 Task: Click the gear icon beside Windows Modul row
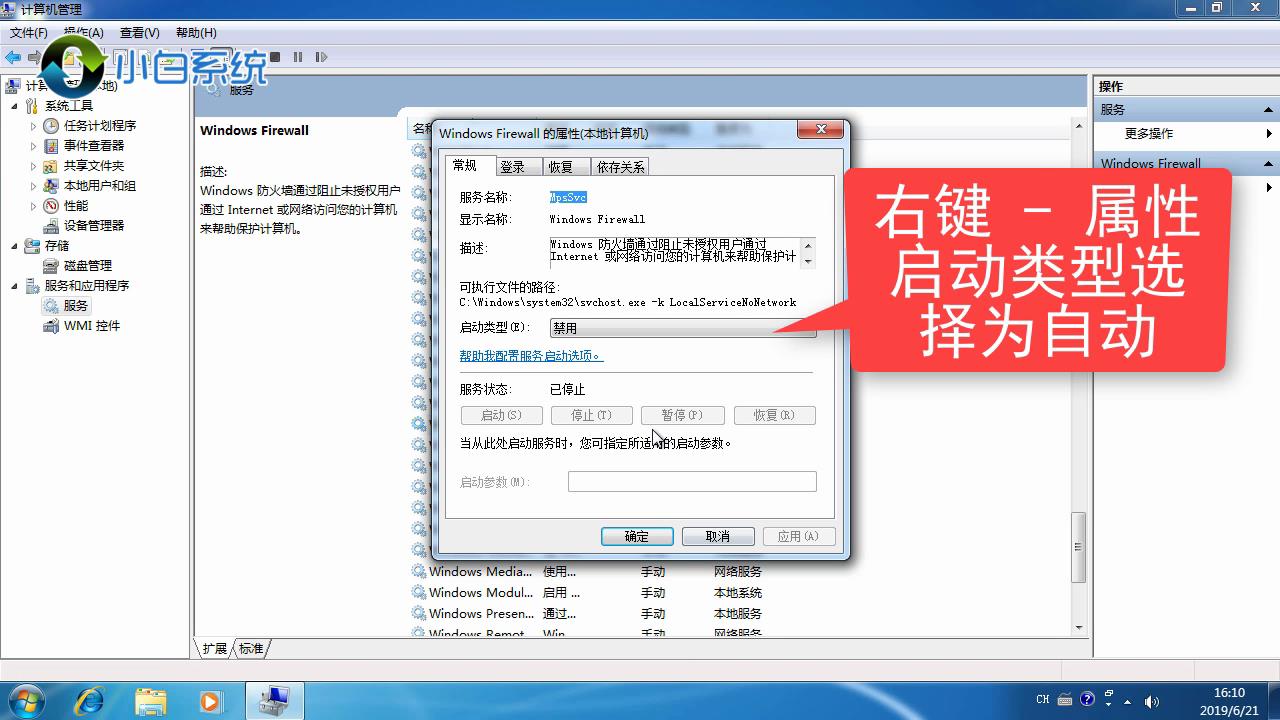click(419, 593)
